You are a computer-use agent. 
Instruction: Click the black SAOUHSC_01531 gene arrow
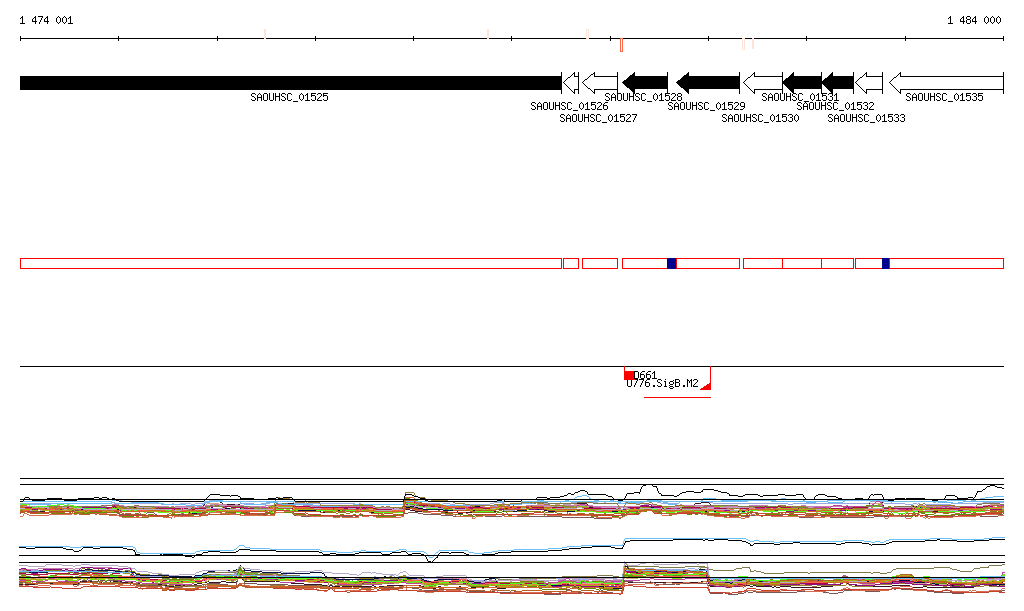(x=802, y=82)
